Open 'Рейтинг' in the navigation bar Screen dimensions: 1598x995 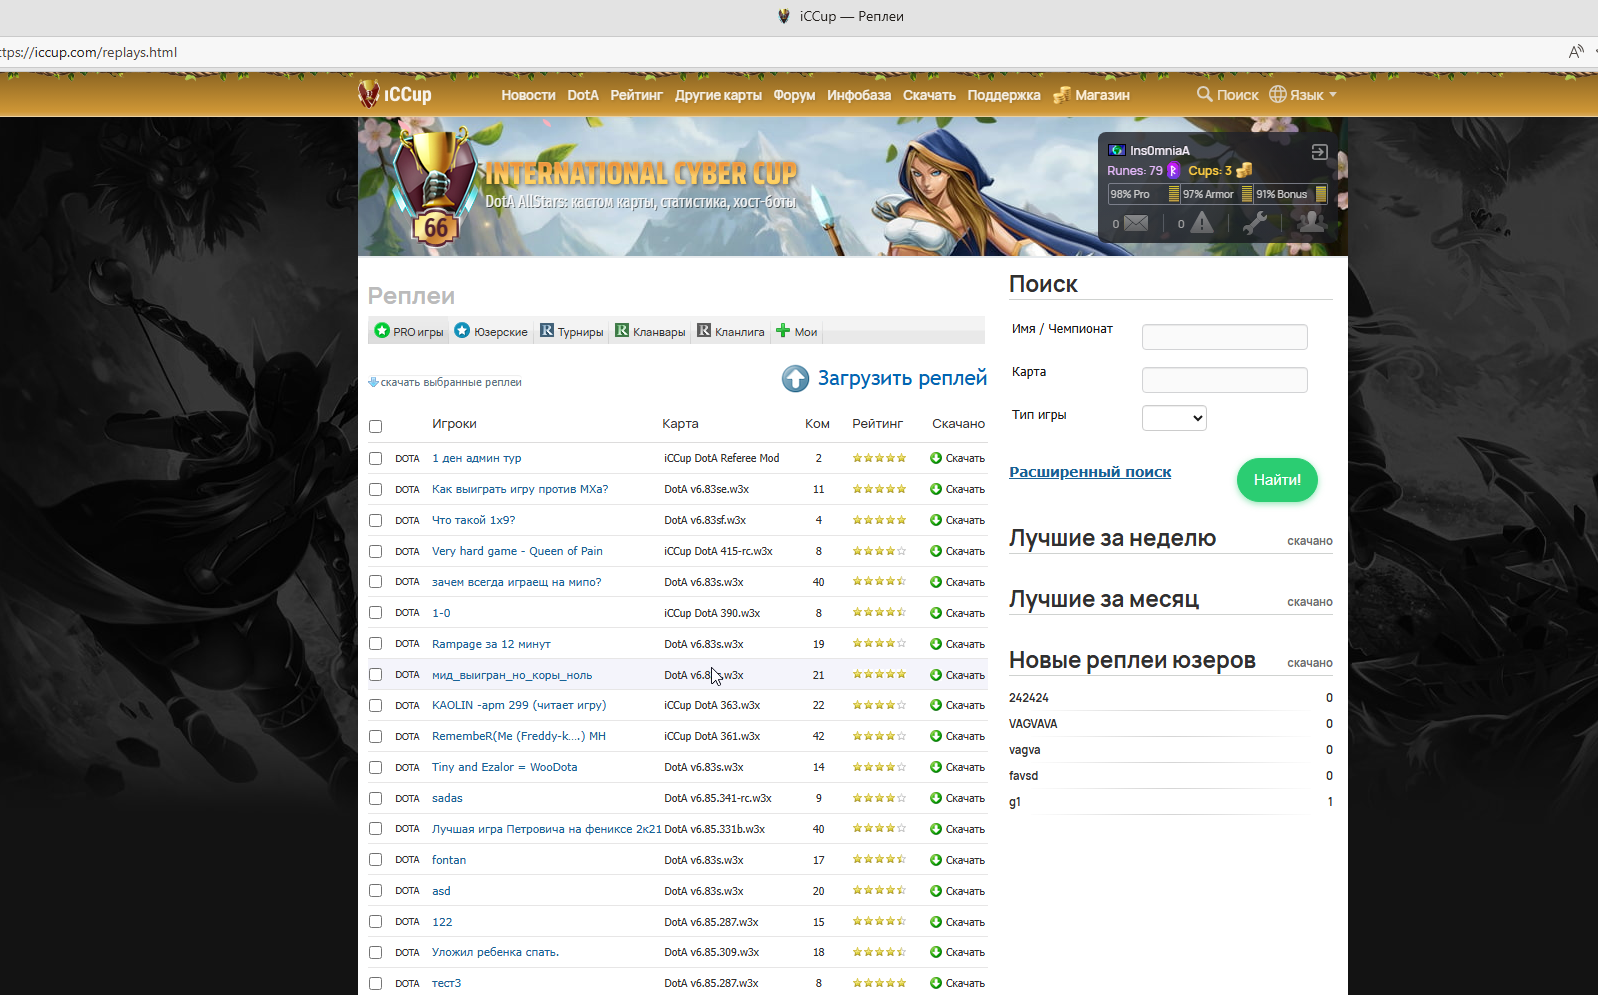(637, 95)
